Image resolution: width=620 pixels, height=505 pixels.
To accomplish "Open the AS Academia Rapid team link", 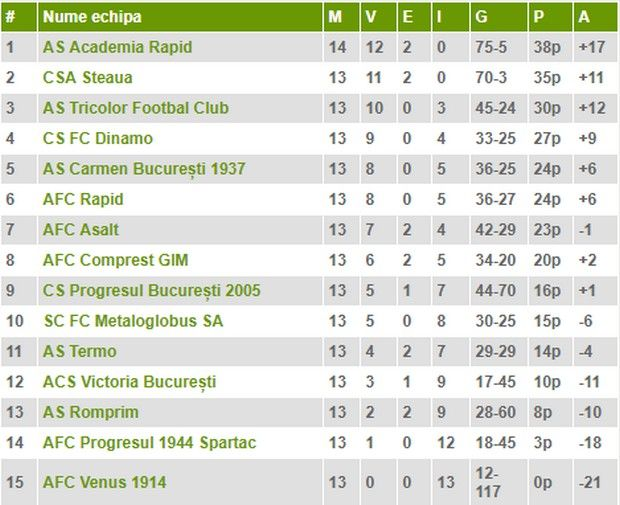I will [117, 47].
